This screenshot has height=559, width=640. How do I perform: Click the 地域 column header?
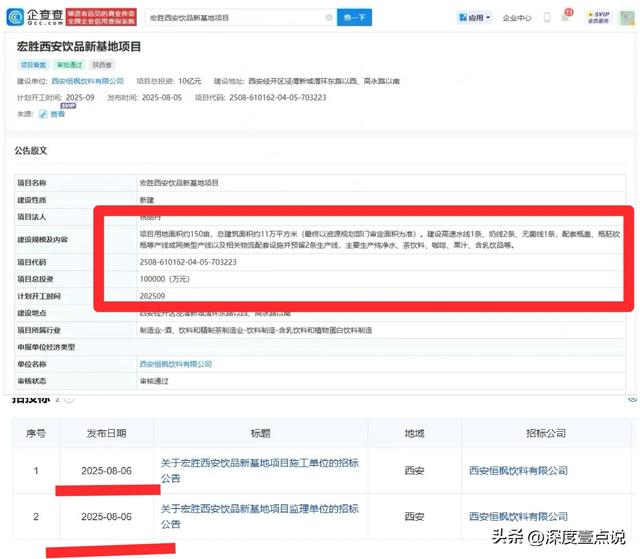[414, 433]
